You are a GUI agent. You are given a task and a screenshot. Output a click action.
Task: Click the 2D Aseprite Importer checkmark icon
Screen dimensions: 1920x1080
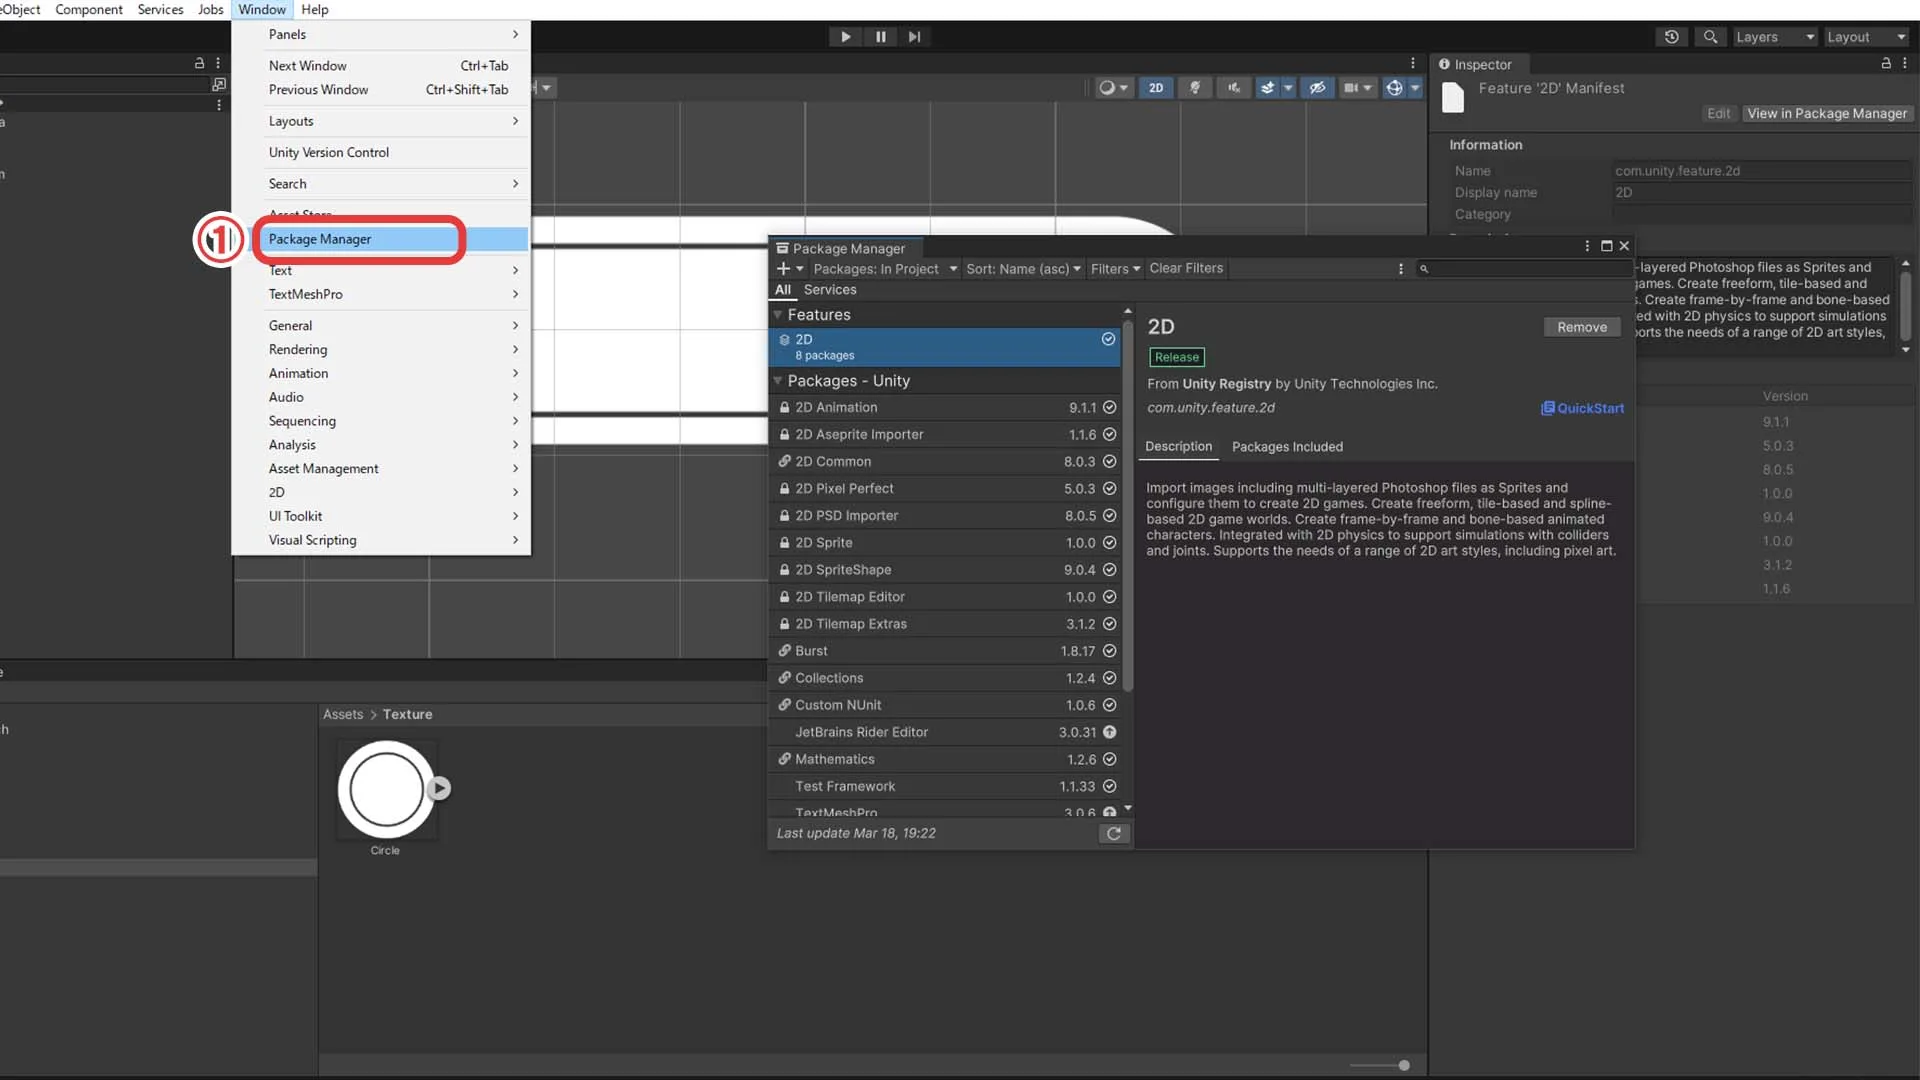pyautogui.click(x=1109, y=434)
